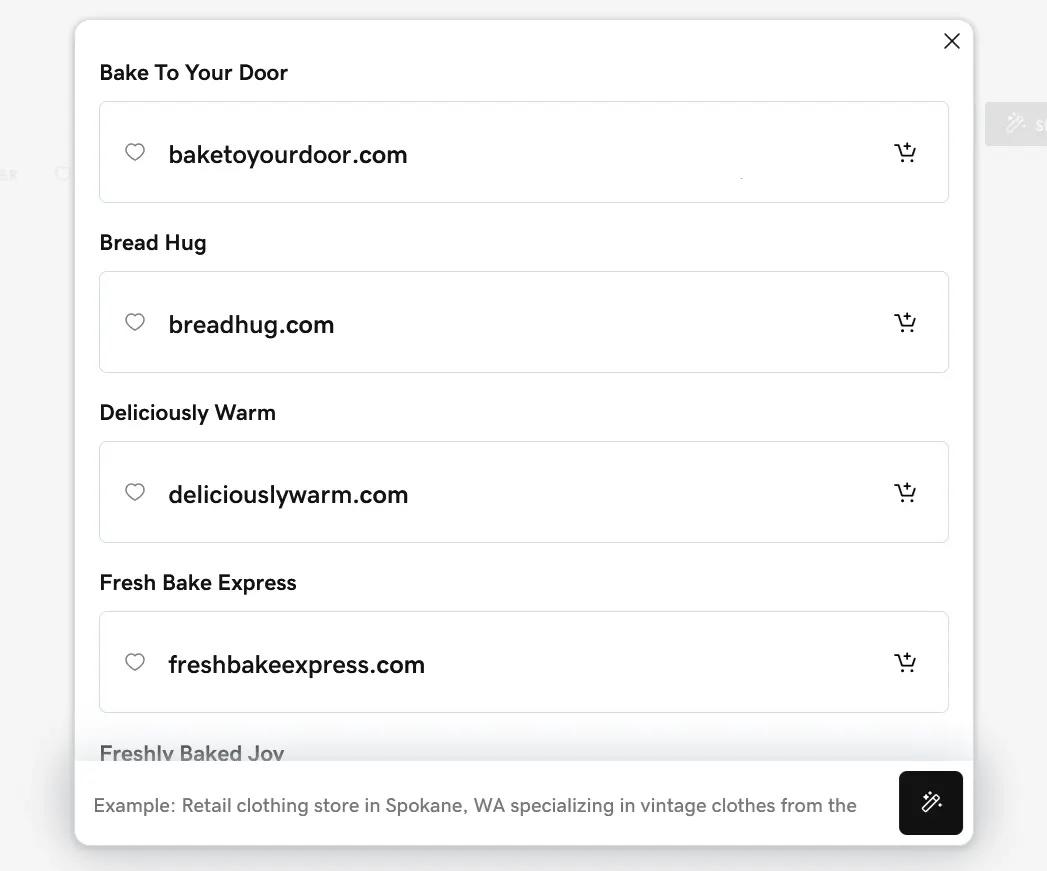Select the baketoyourdoor.com domain name
Screen dimensions: 1047x871
tap(288, 155)
